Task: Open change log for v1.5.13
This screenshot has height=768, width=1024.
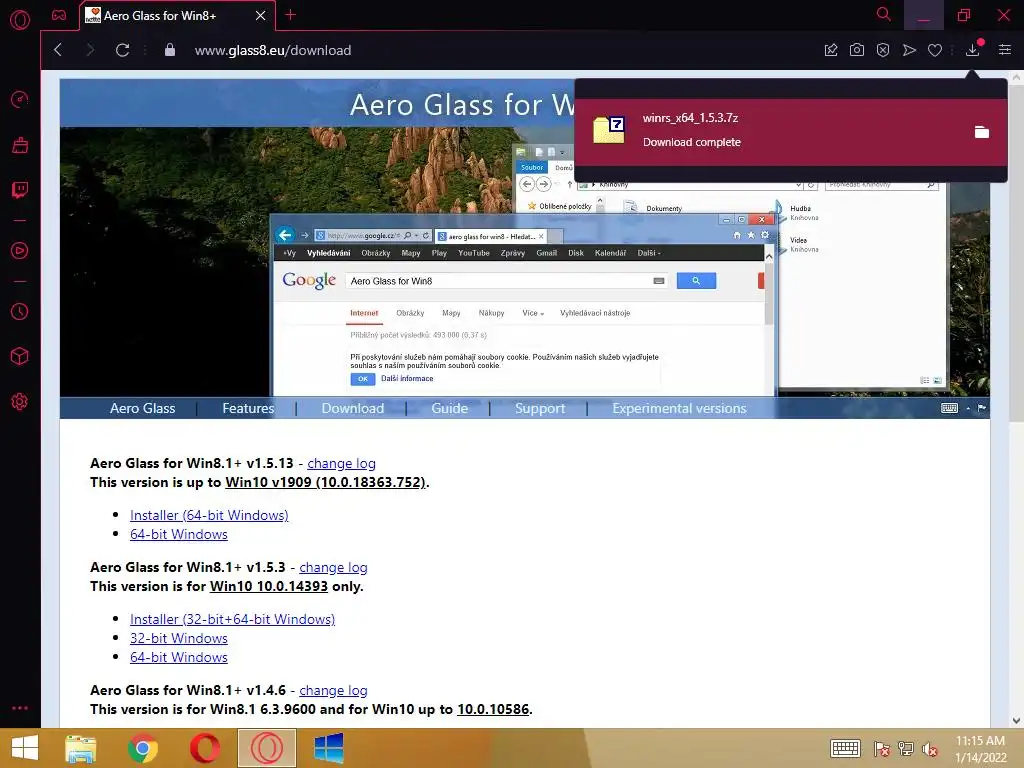Action: point(341,463)
